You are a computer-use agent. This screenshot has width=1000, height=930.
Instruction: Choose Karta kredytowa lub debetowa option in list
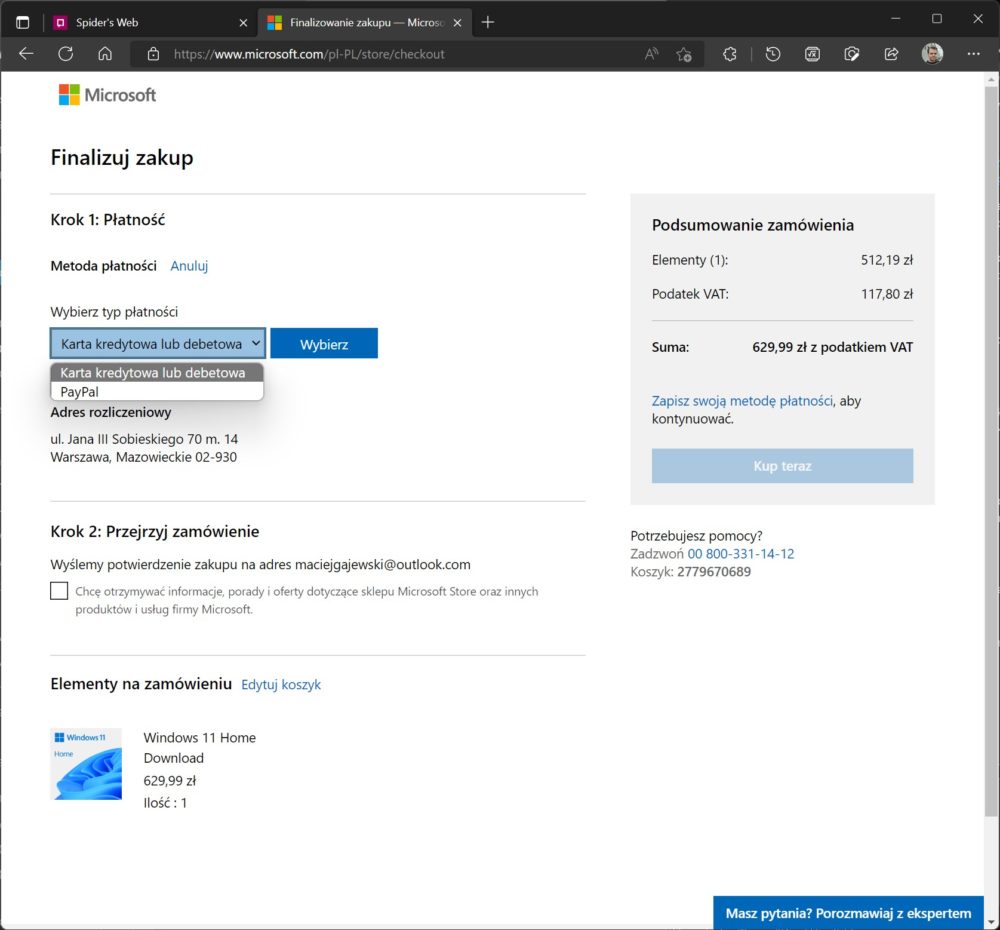[x=157, y=373]
